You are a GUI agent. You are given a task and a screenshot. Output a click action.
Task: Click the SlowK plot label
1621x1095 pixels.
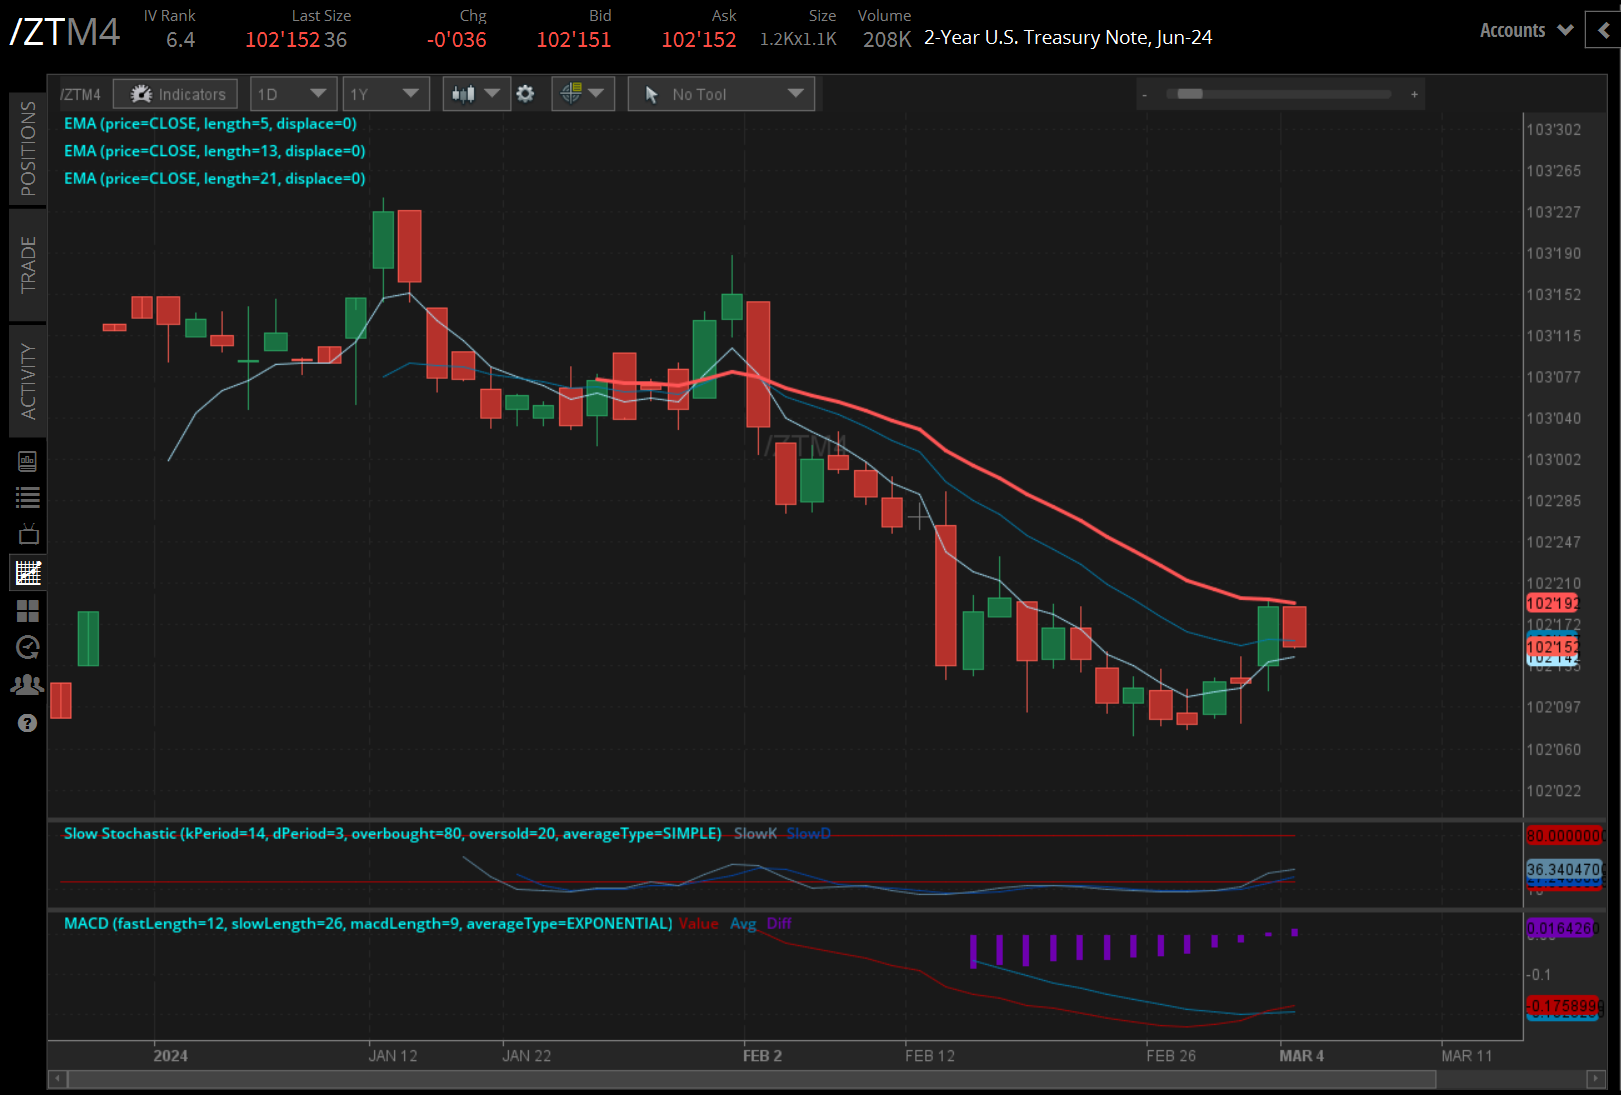(x=755, y=834)
